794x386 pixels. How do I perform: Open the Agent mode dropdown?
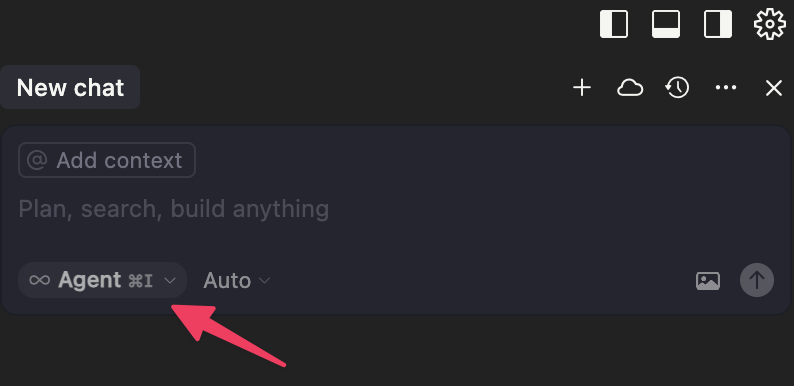[102, 280]
